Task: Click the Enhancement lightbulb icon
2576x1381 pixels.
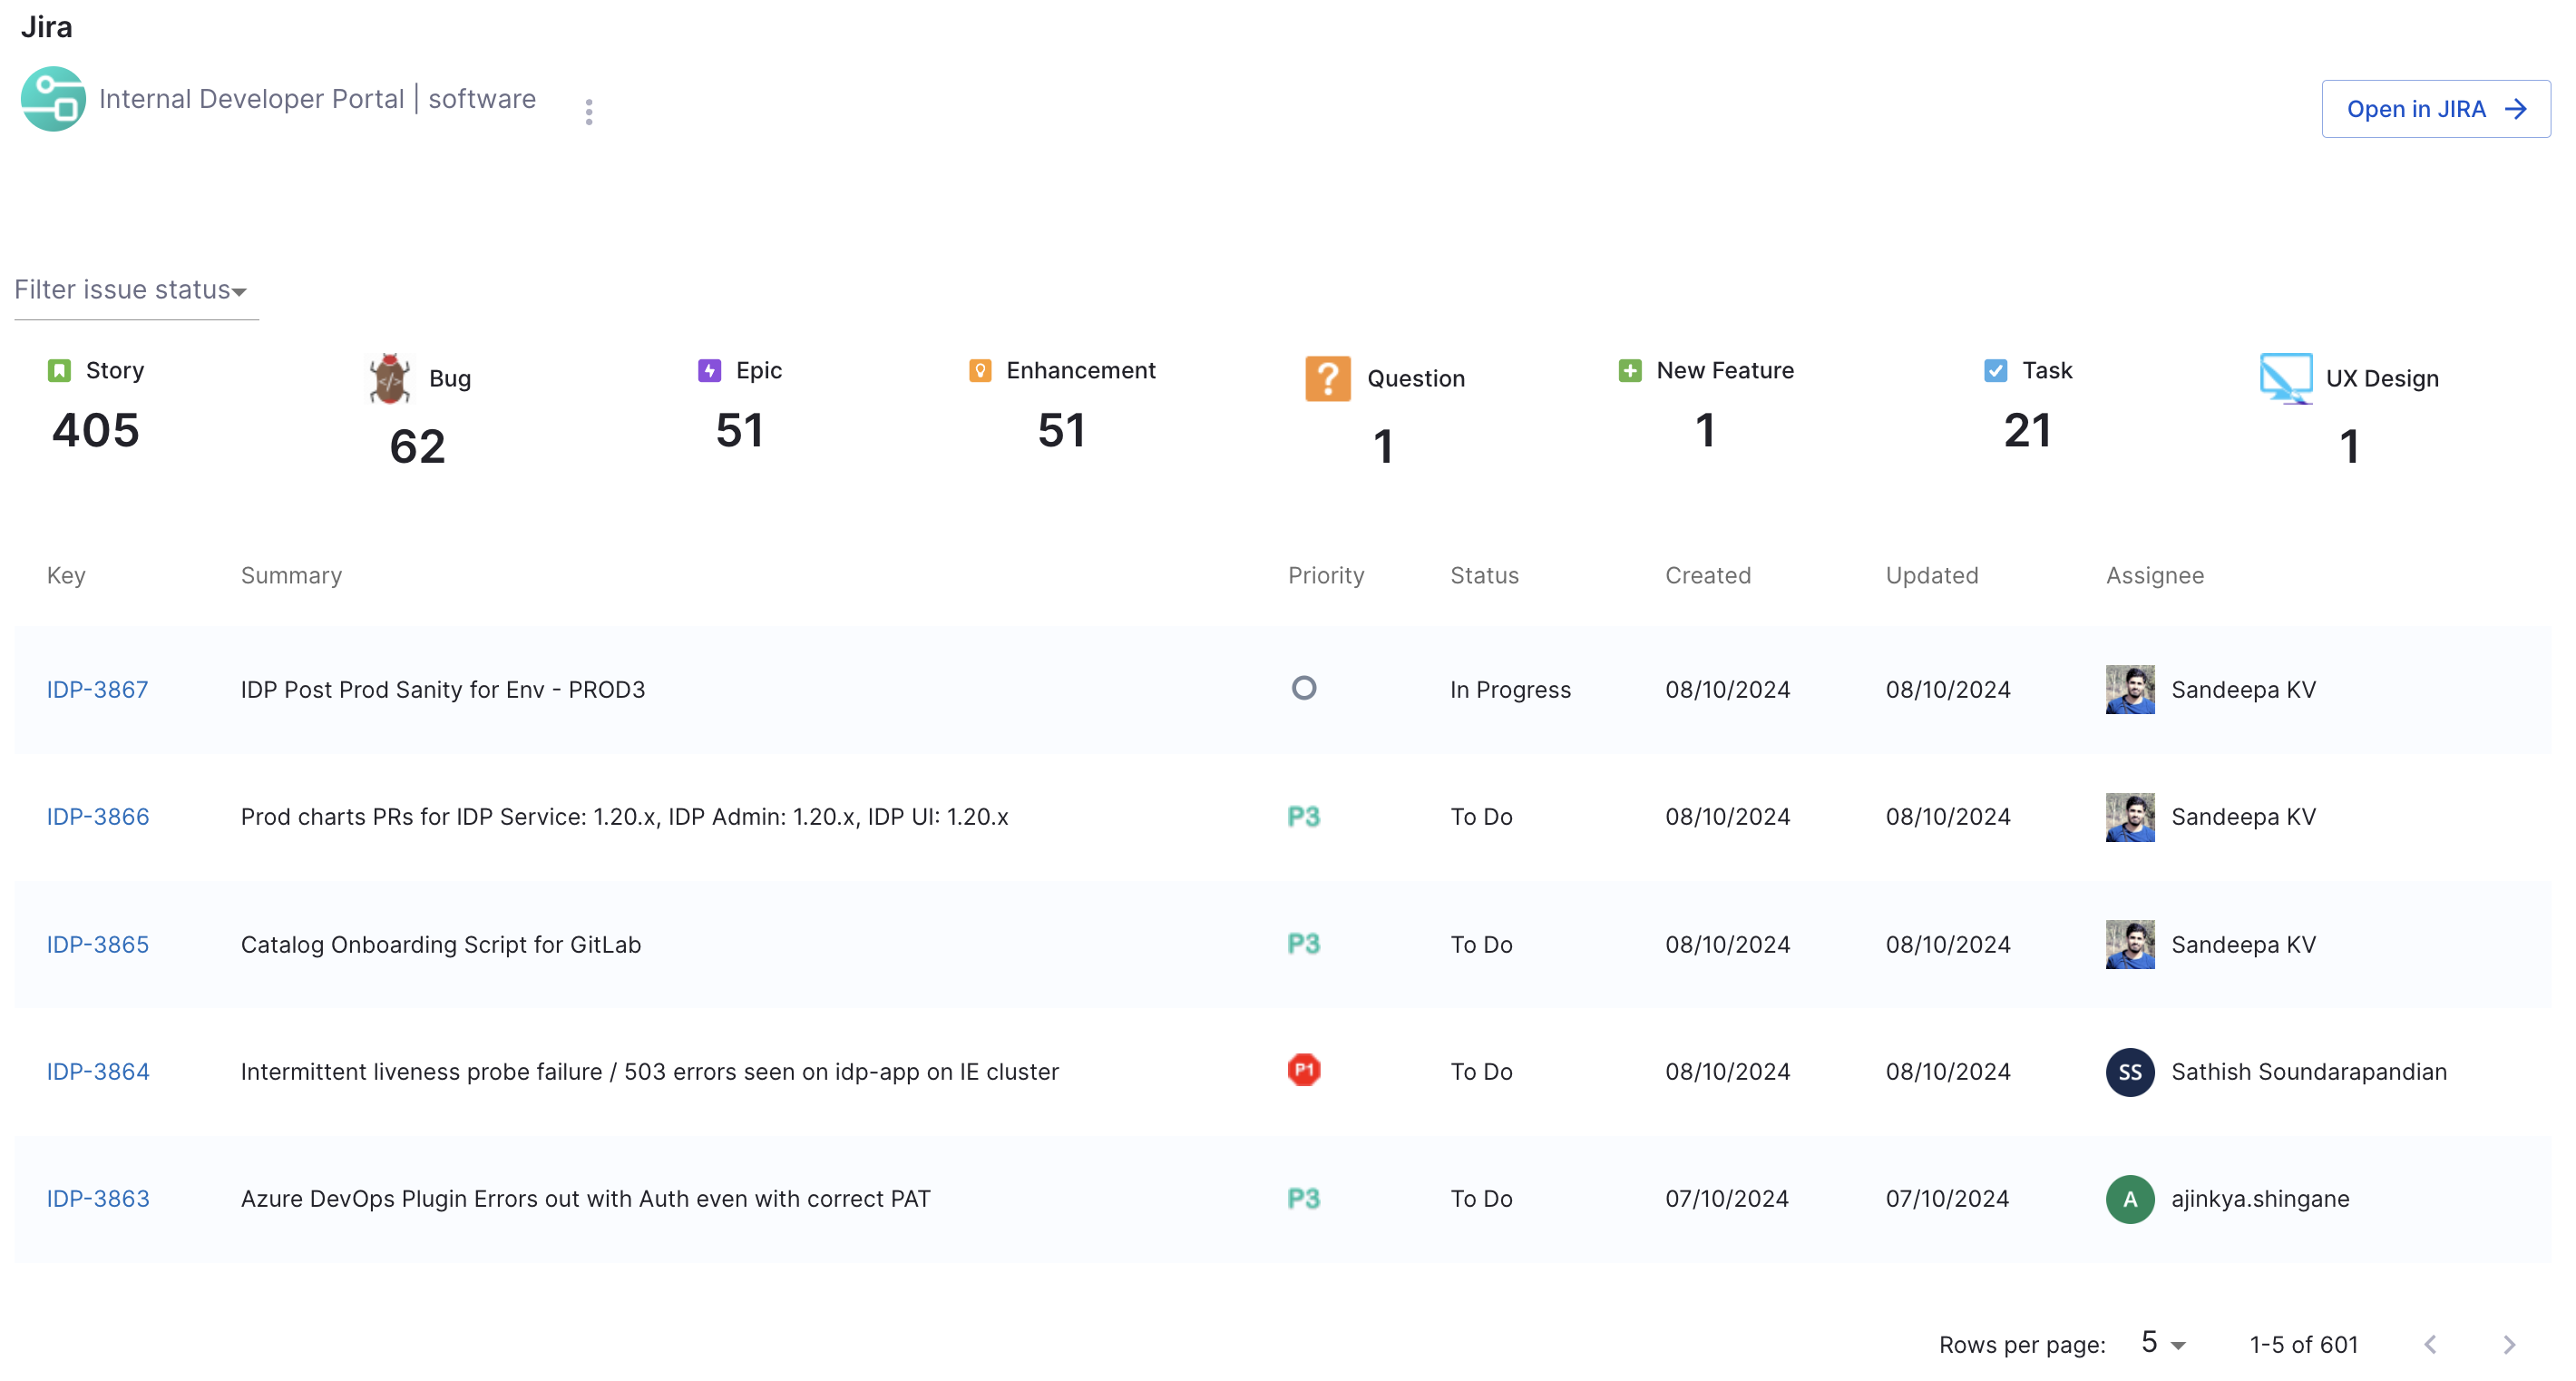Action: (x=980, y=371)
